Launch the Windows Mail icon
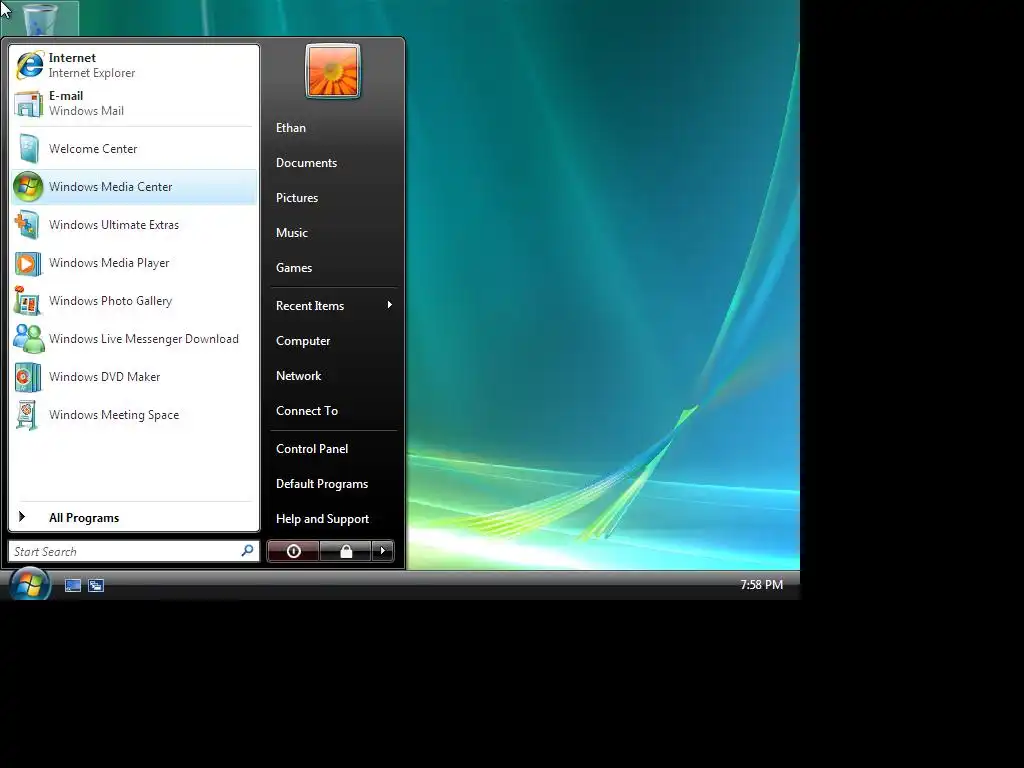 (29, 104)
